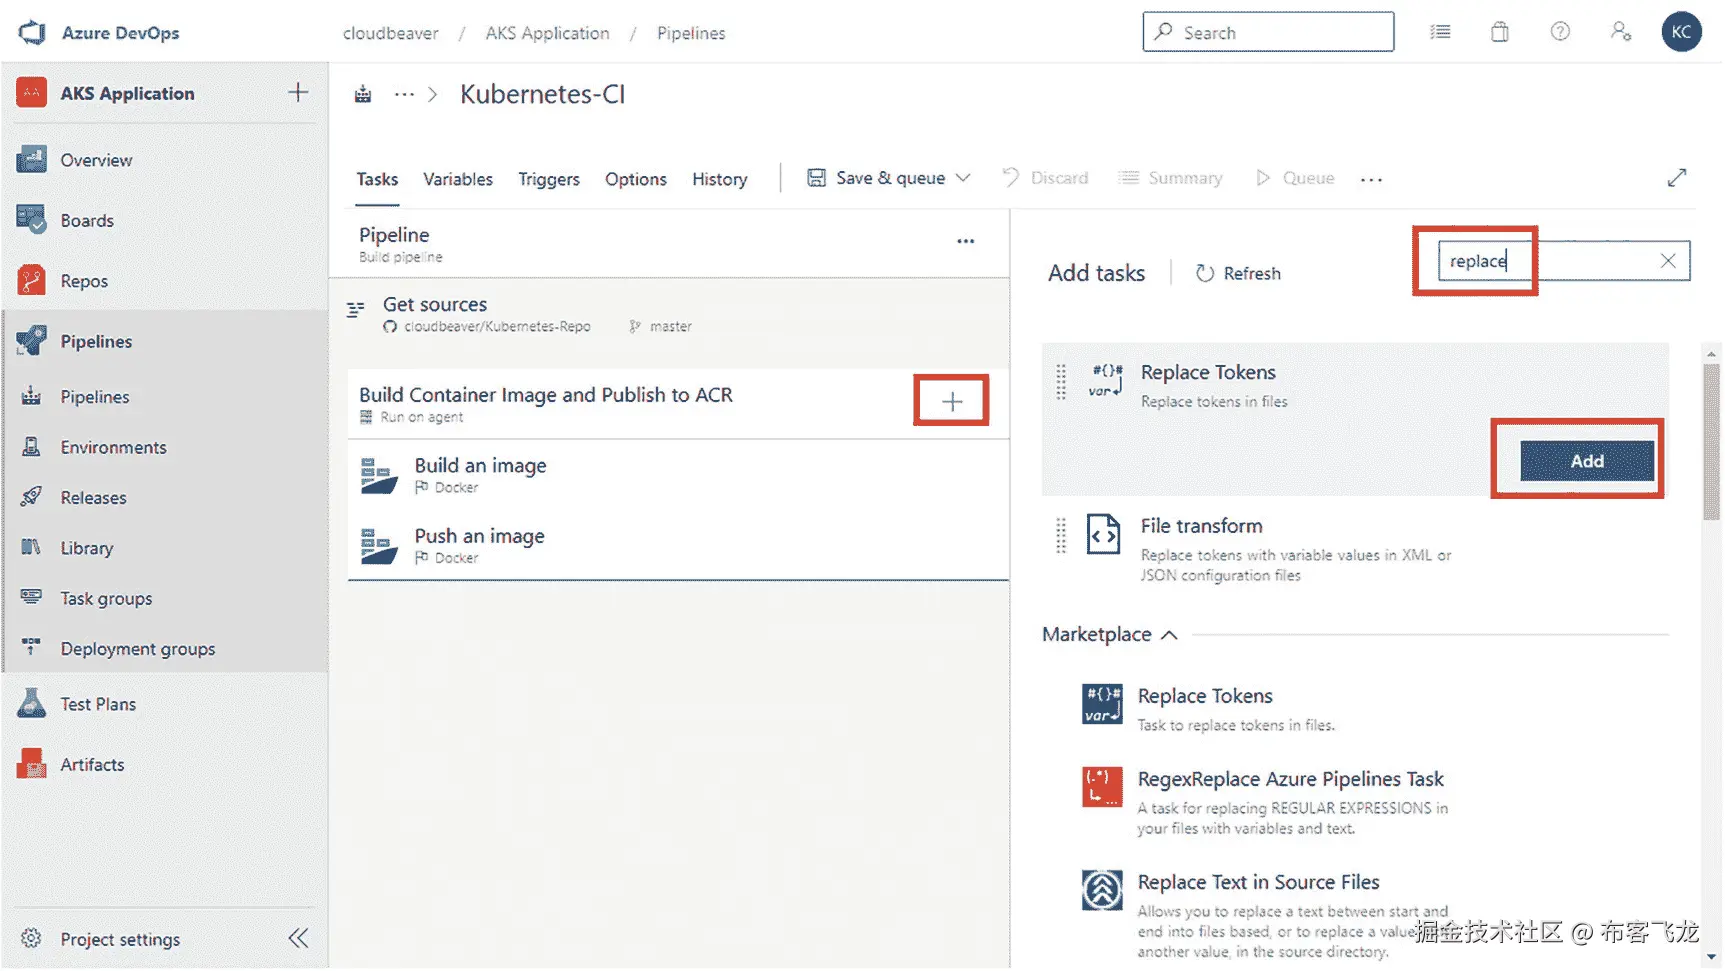Open the user settings icon

click(1621, 32)
